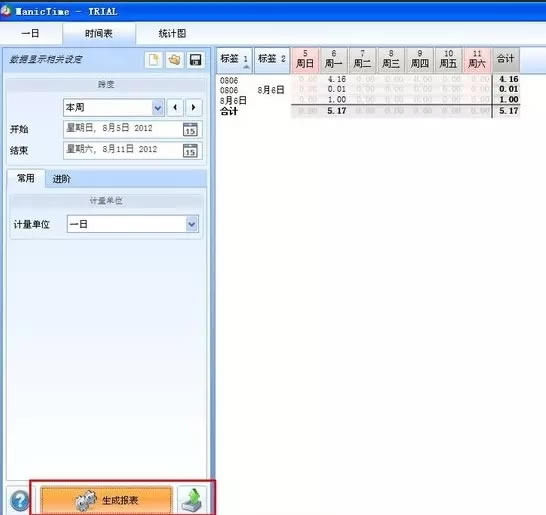Open the 进阶 settings tab

tap(62, 179)
